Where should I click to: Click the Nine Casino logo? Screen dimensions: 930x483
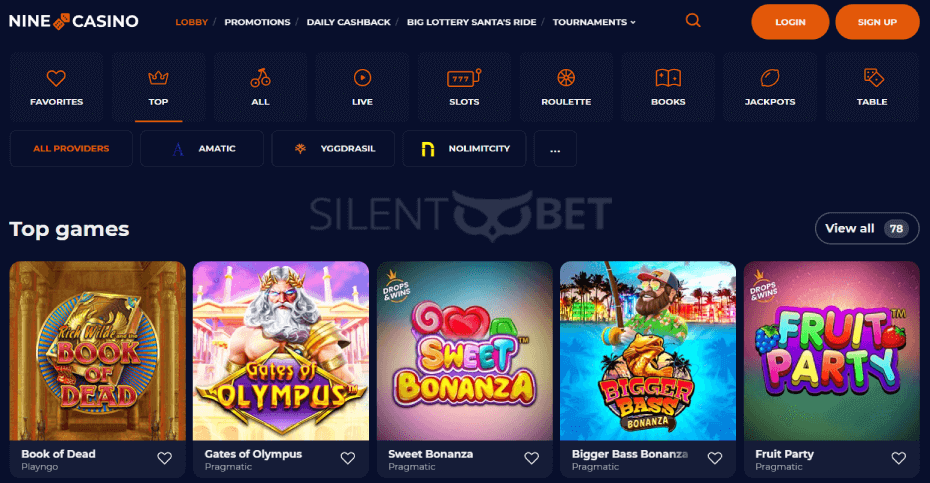[x=74, y=21]
